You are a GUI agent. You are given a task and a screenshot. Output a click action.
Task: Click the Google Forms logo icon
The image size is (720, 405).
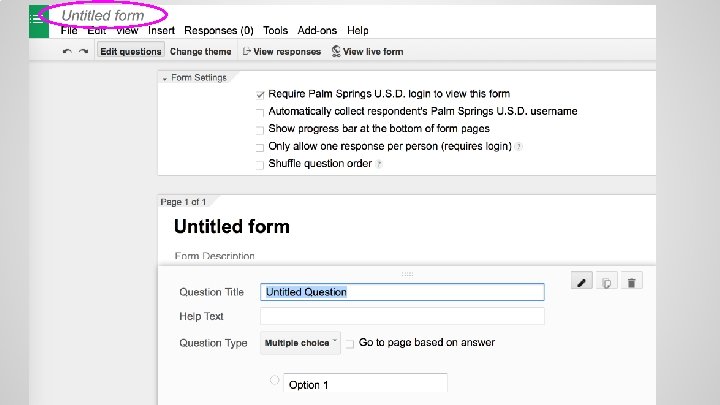38,20
